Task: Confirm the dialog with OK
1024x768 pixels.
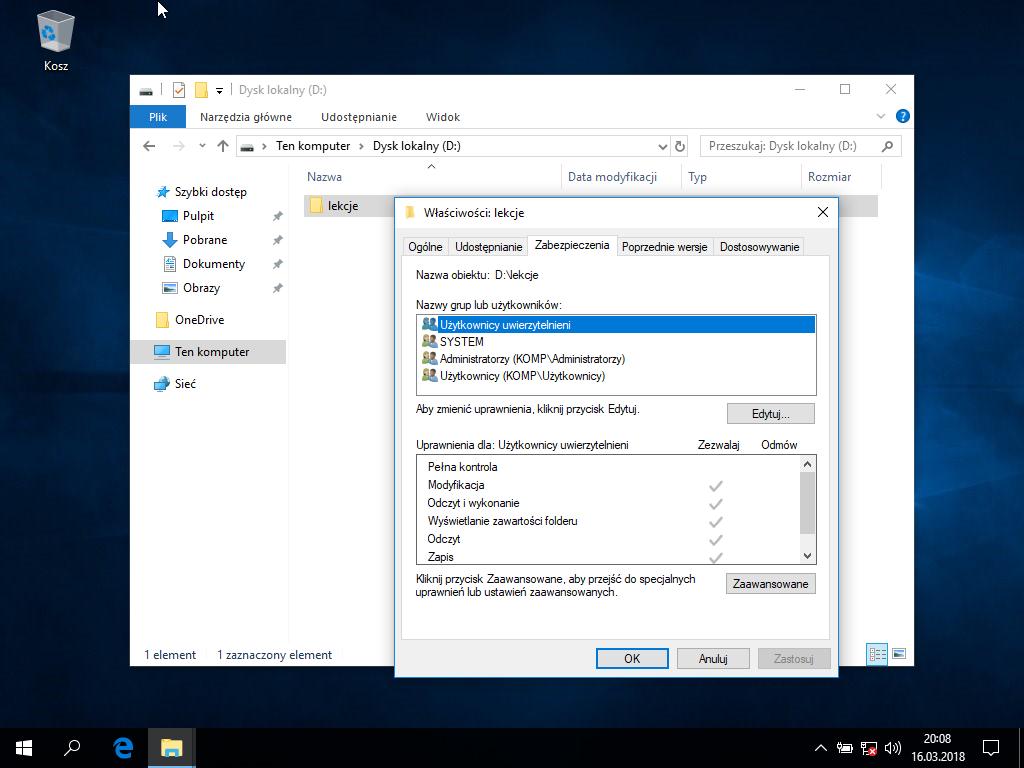Action: click(632, 658)
